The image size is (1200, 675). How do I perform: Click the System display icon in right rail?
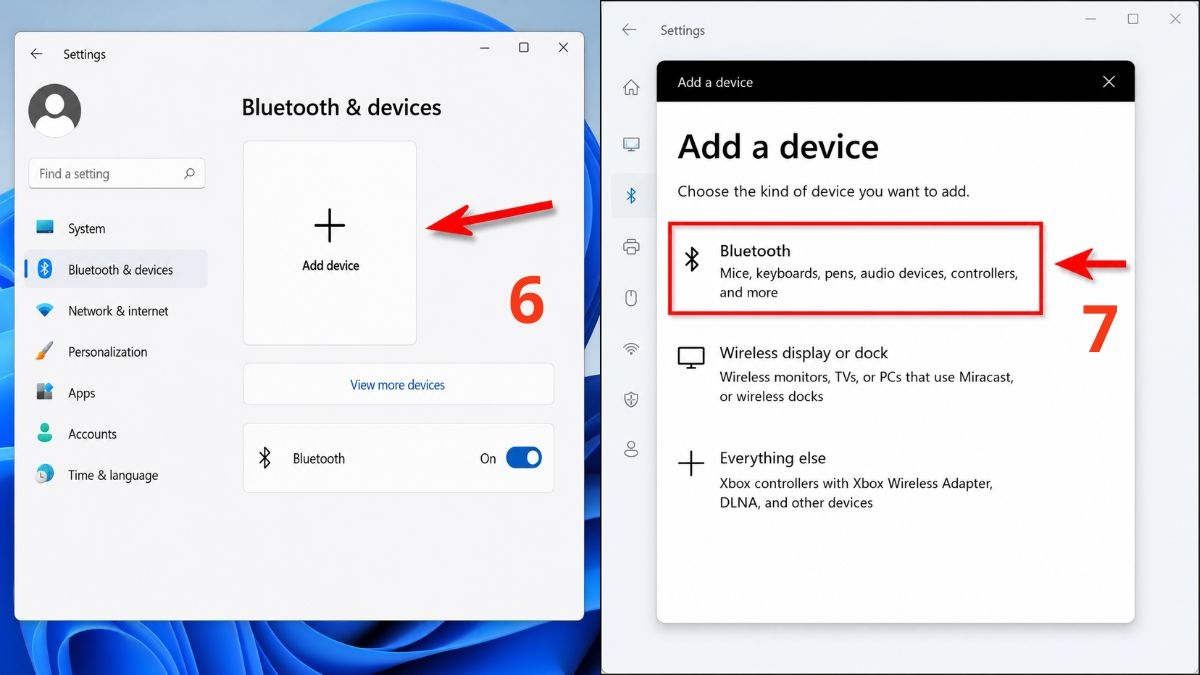pyautogui.click(x=631, y=145)
